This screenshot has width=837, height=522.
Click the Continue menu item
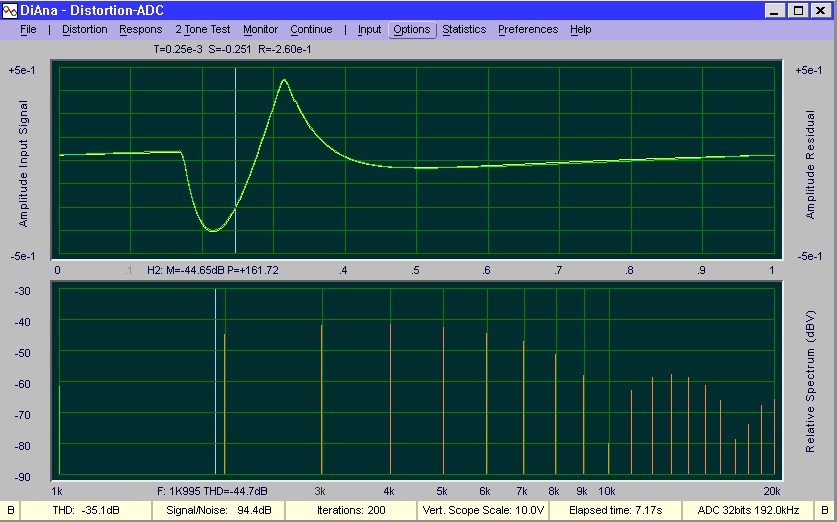click(x=311, y=29)
